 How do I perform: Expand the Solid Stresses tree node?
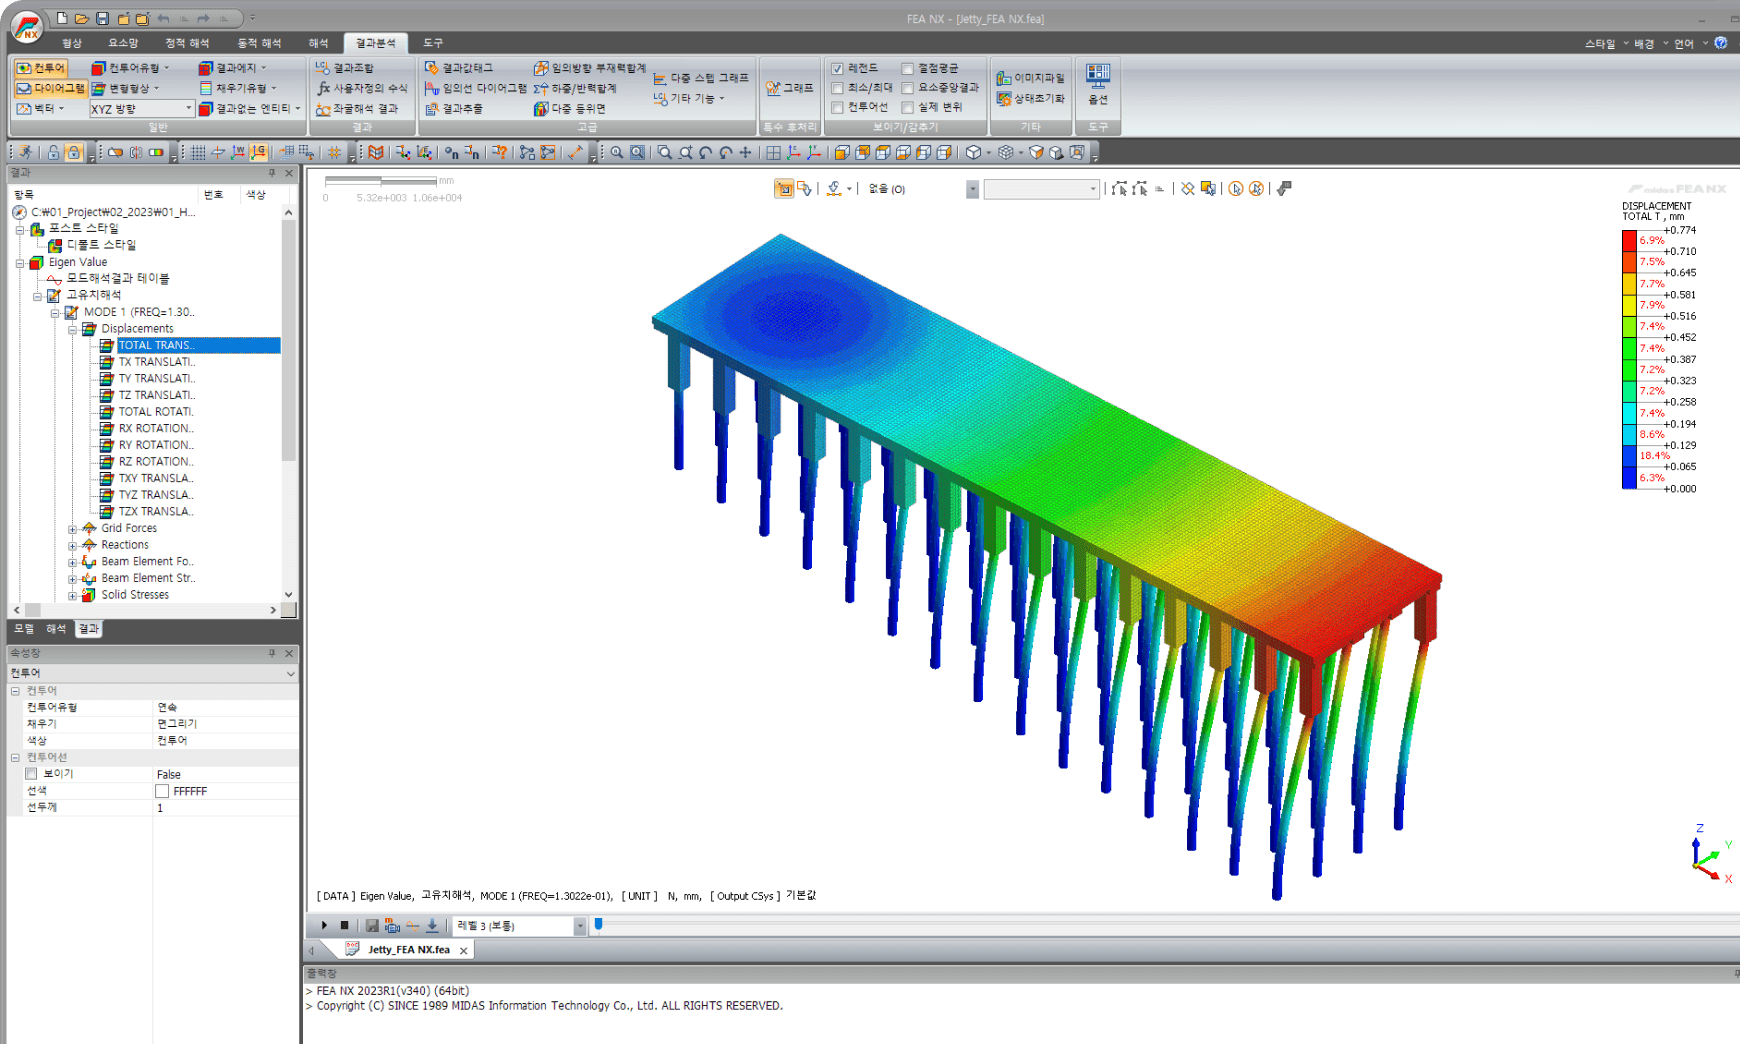click(72, 596)
